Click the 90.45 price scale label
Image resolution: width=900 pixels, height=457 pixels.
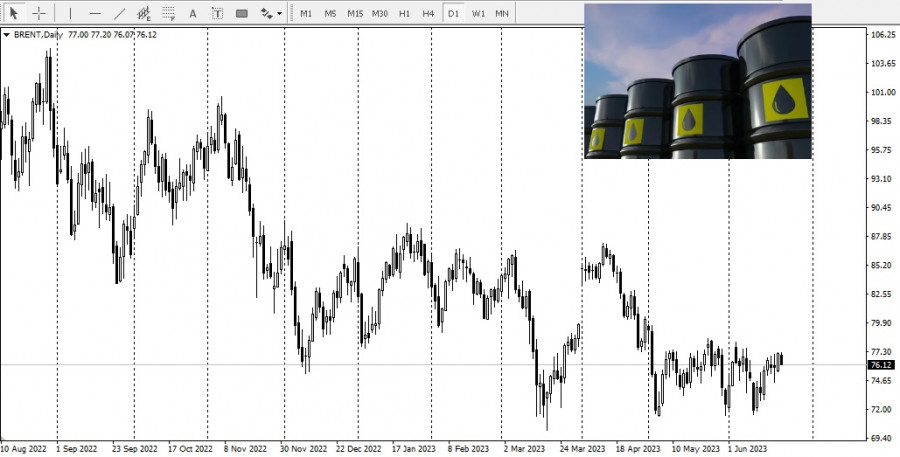tap(883, 207)
